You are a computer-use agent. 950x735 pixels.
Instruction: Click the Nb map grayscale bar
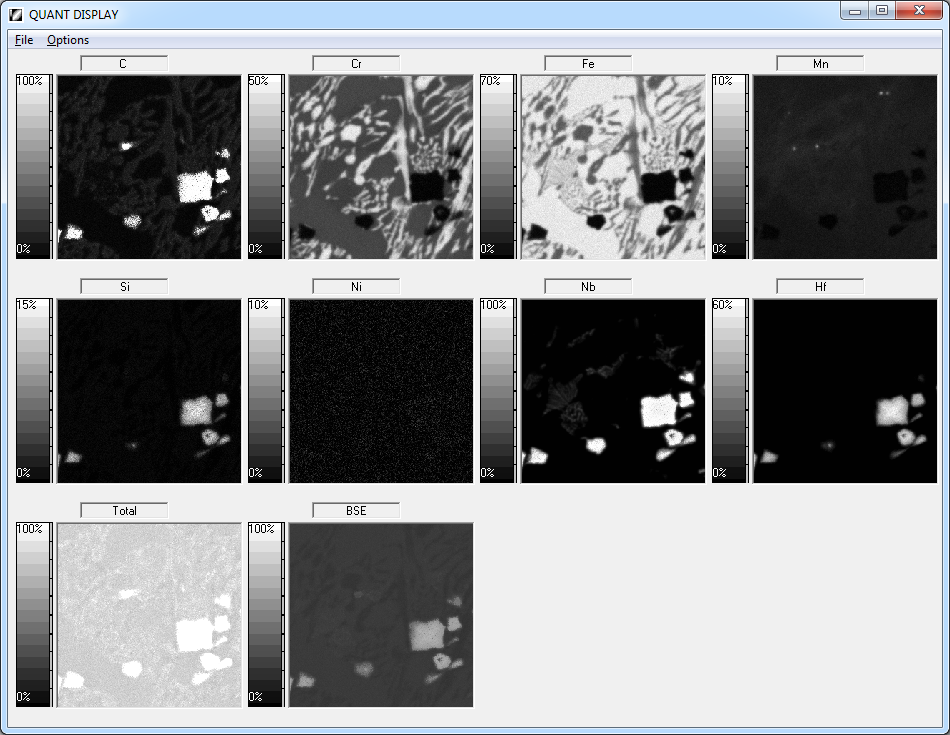coord(498,391)
